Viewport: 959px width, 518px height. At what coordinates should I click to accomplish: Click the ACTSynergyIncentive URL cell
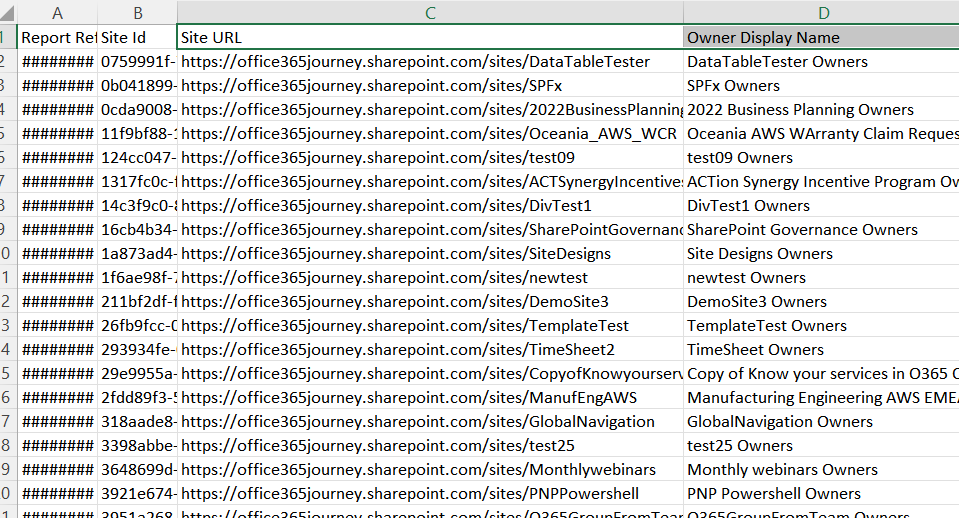430,182
